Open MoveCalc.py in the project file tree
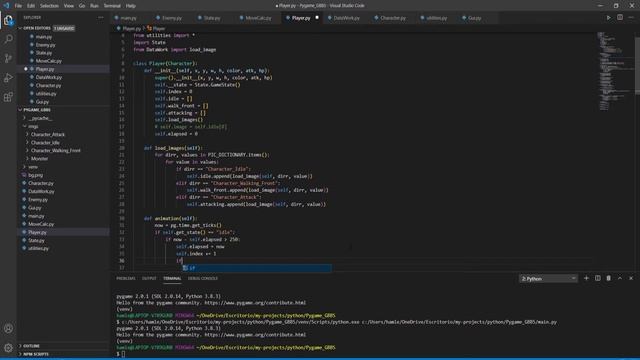Screen dimensions: 640x360 63,224
